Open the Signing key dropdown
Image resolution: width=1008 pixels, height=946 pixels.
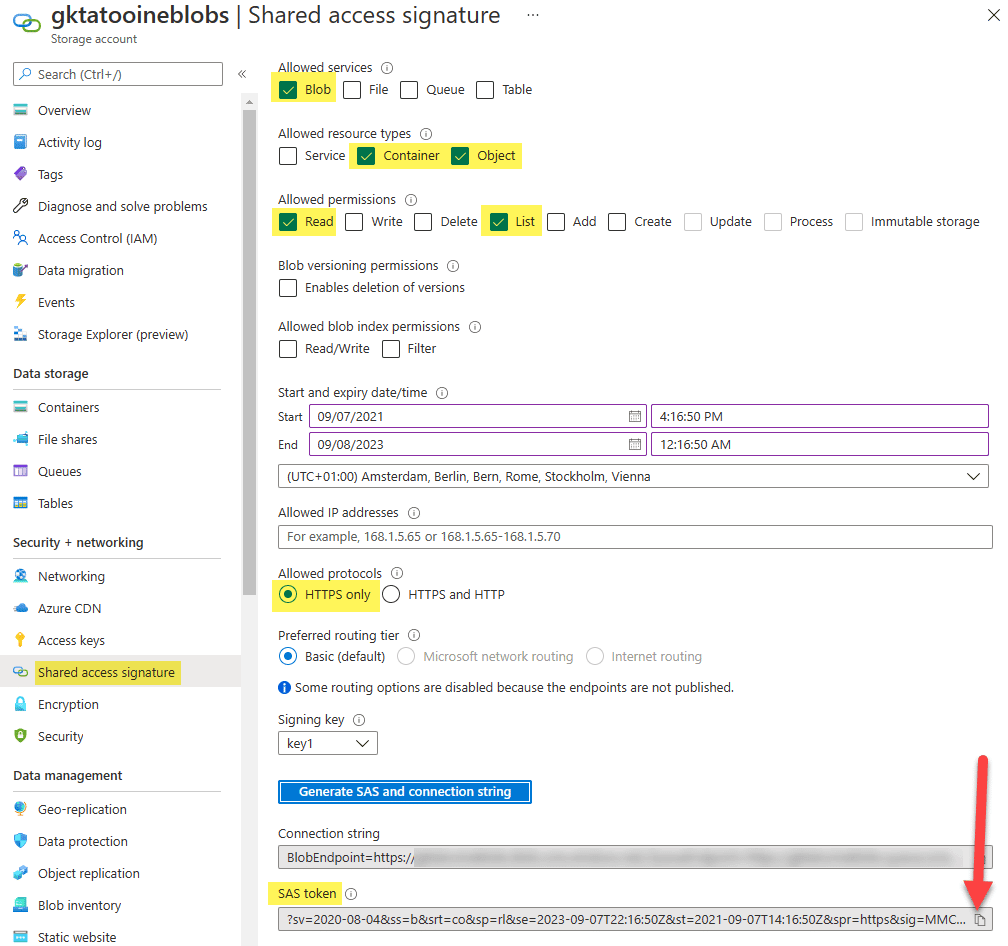pos(328,743)
